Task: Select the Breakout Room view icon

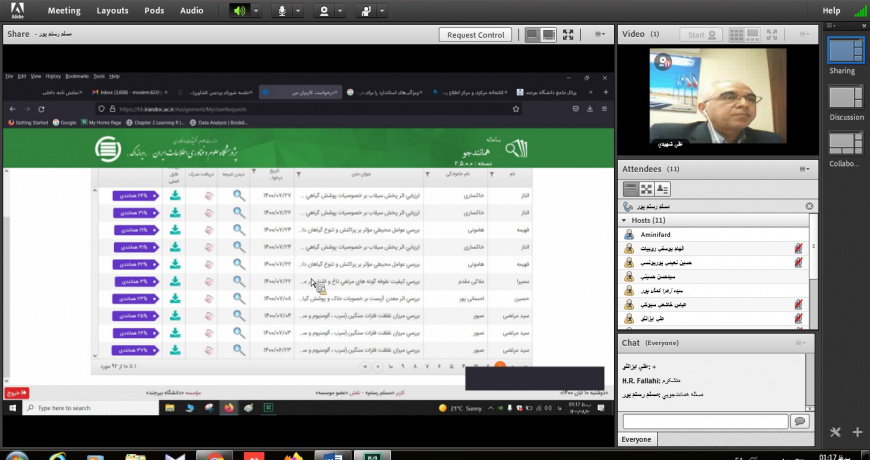Action: pyautogui.click(x=646, y=189)
